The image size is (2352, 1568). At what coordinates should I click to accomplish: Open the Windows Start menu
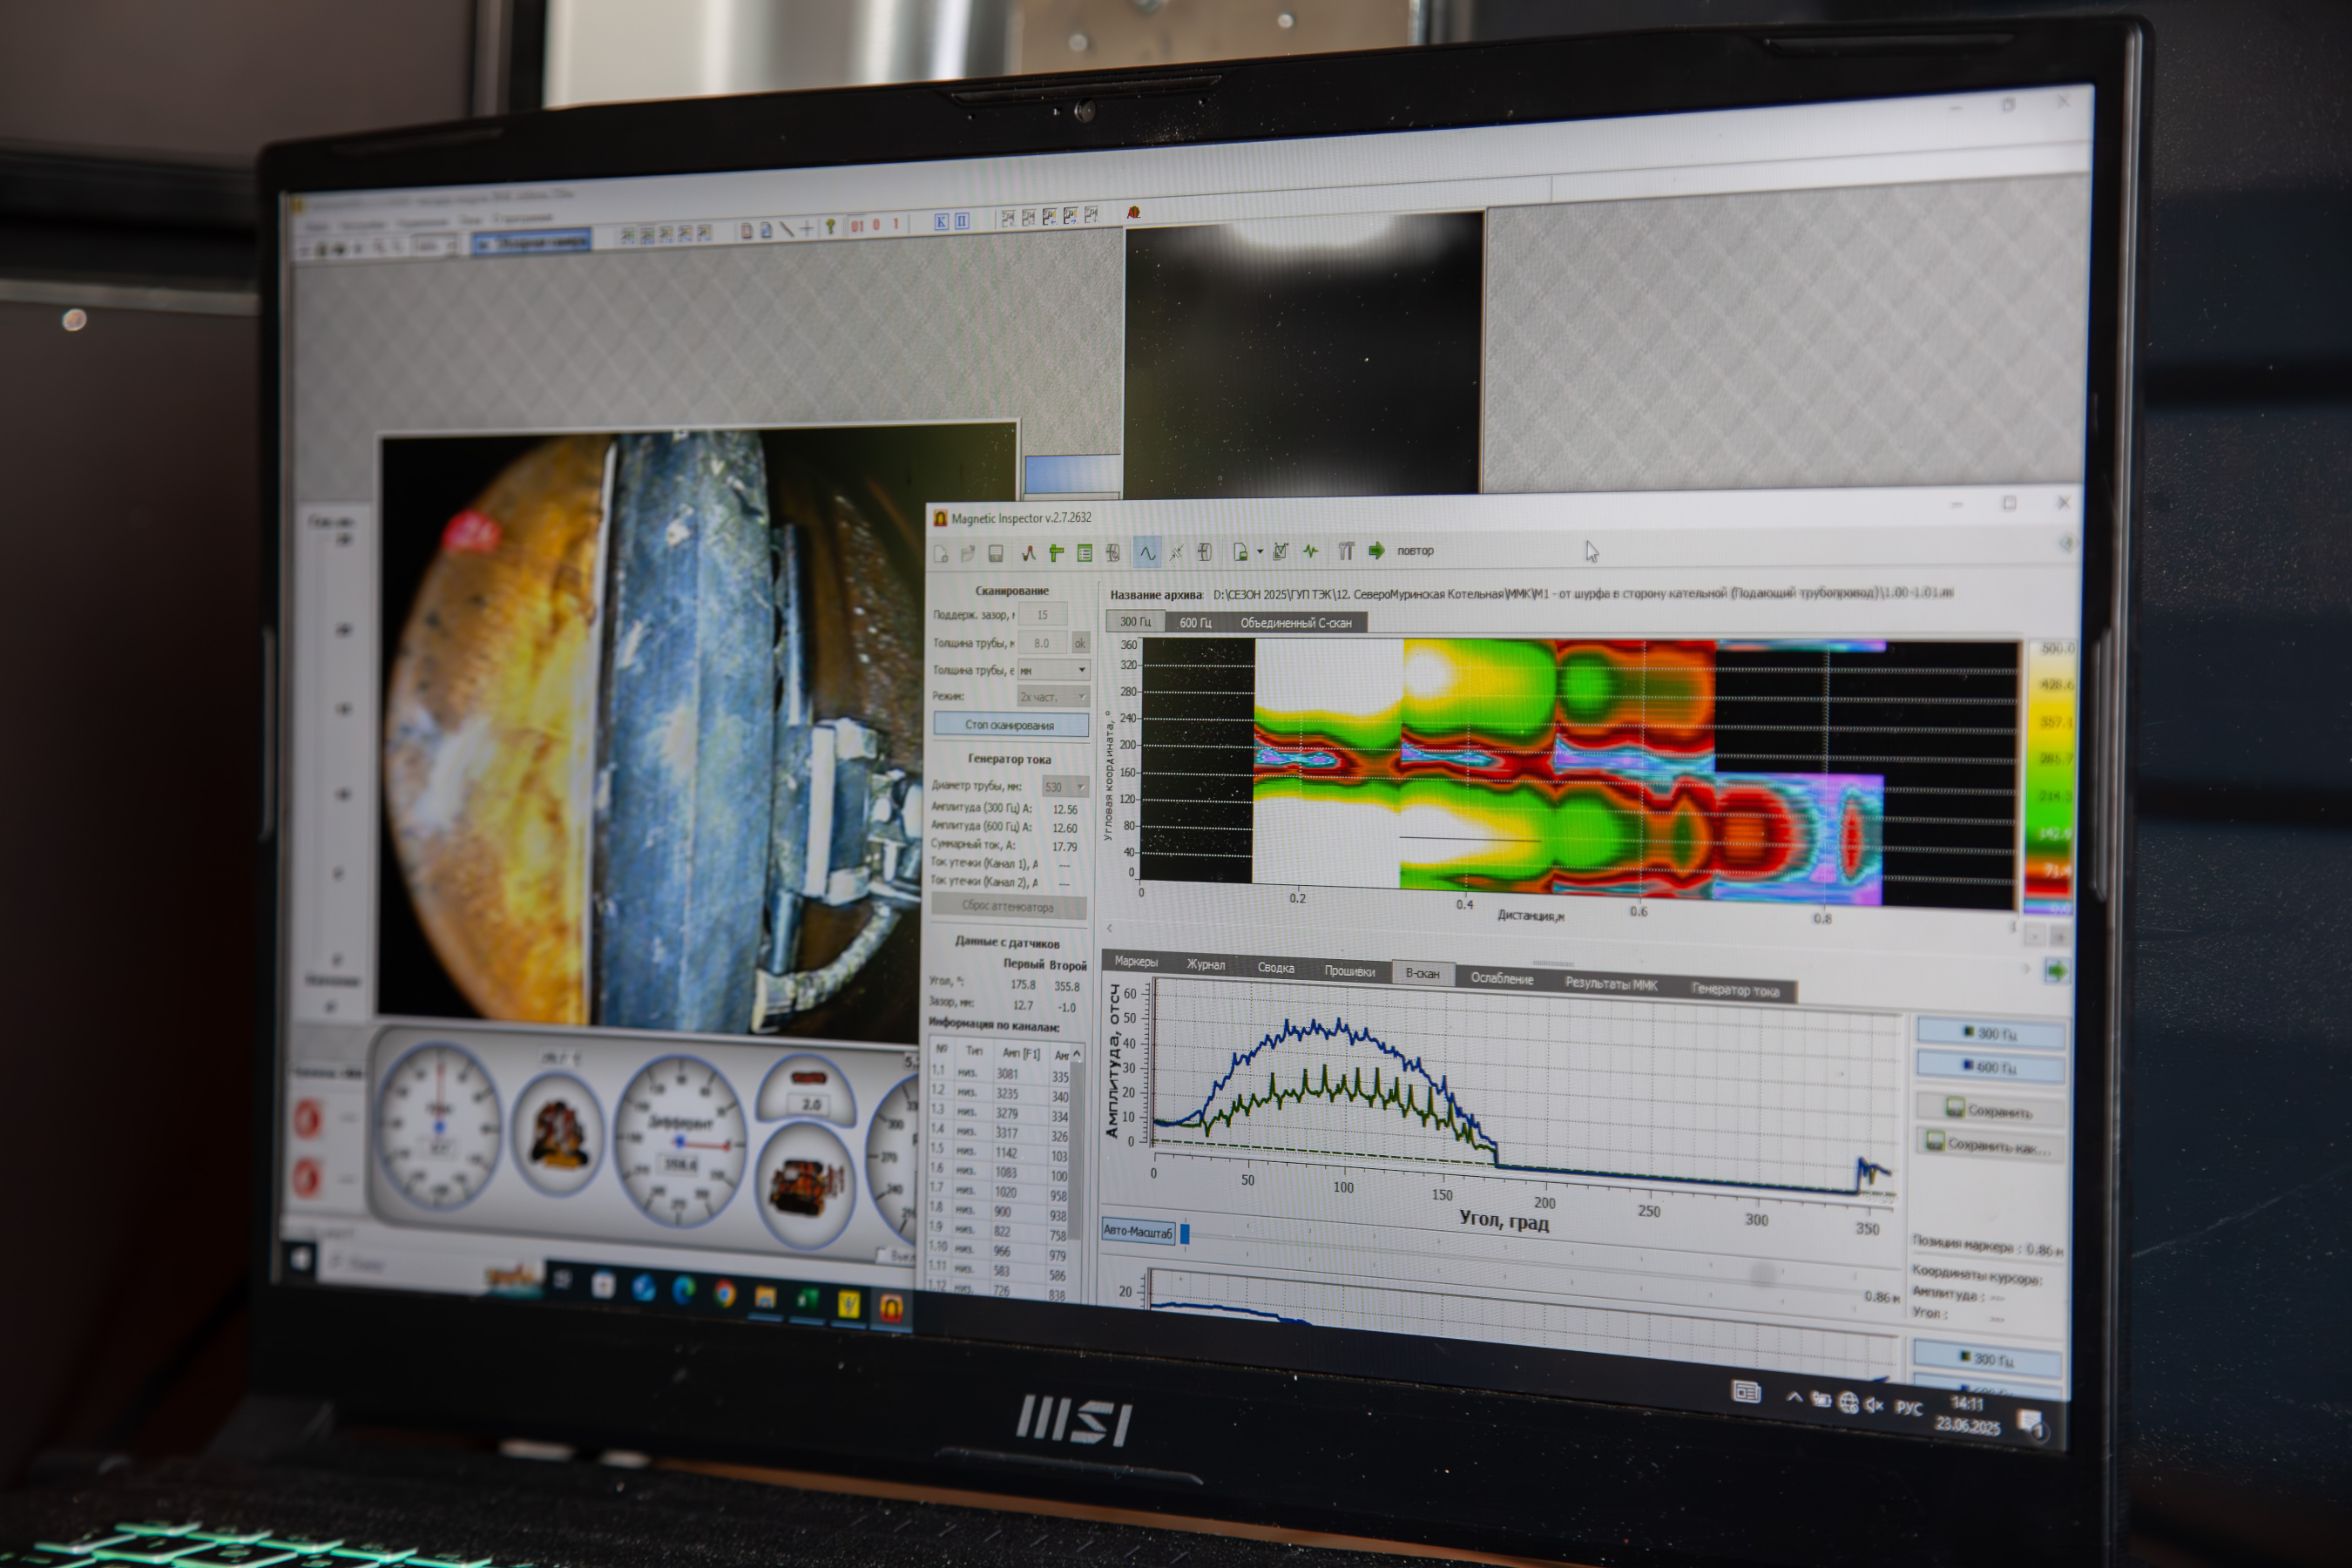coord(301,1259)
